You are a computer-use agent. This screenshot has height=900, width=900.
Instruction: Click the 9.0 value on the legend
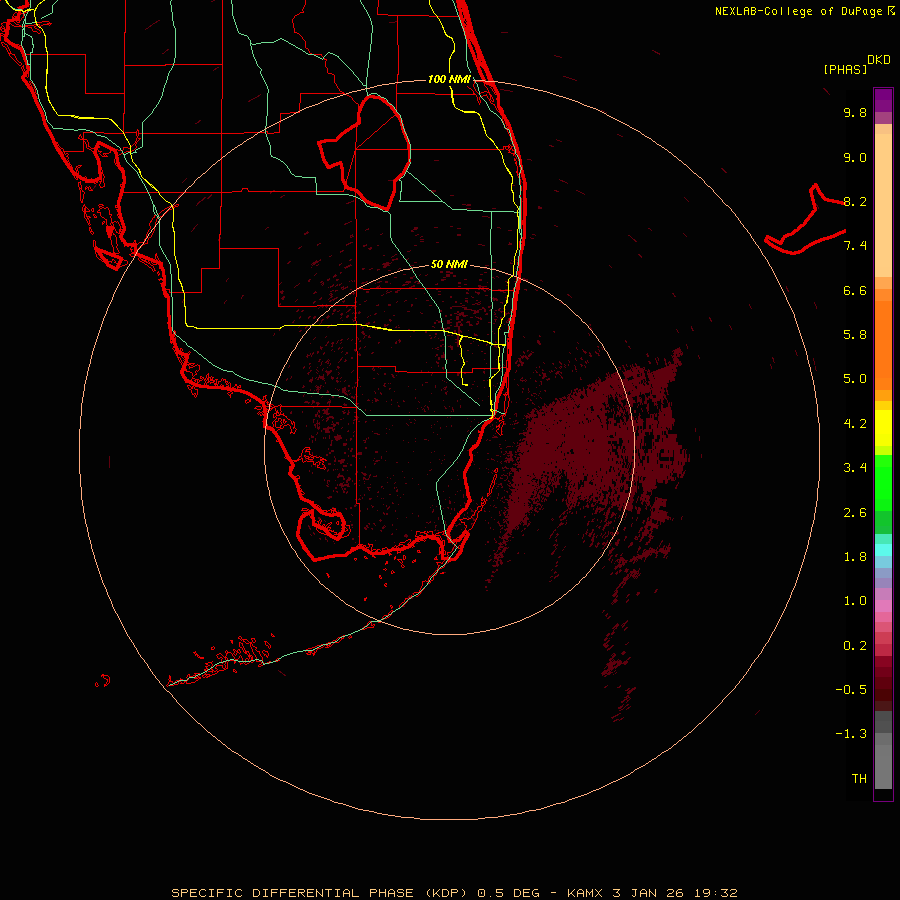855,157
